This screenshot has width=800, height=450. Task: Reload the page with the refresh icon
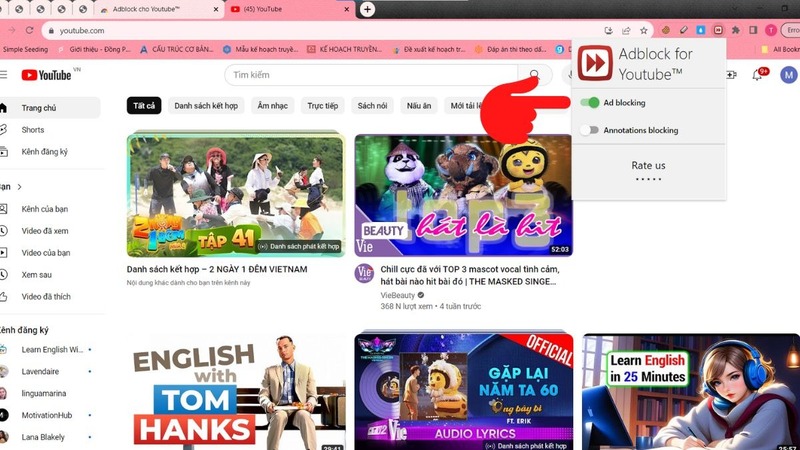30,31
